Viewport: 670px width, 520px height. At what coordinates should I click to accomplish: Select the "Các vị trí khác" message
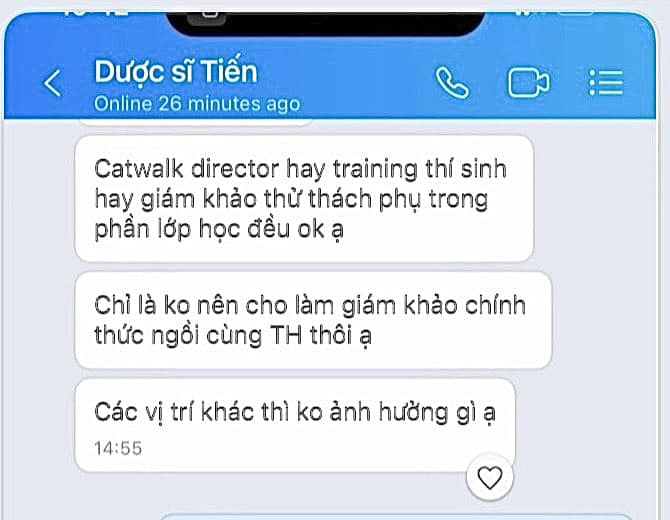pos(295,426)
